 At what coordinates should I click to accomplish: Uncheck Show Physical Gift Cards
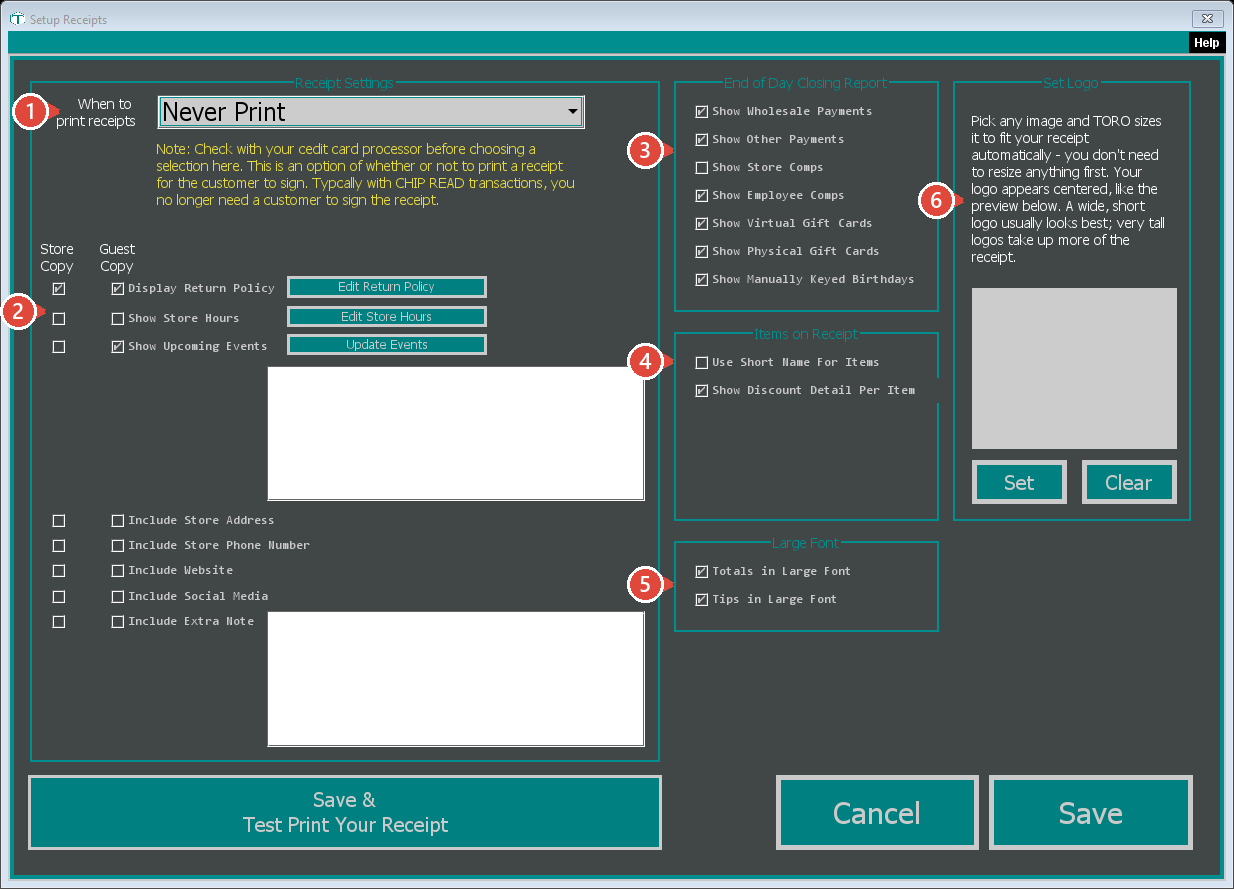point(702,252)
